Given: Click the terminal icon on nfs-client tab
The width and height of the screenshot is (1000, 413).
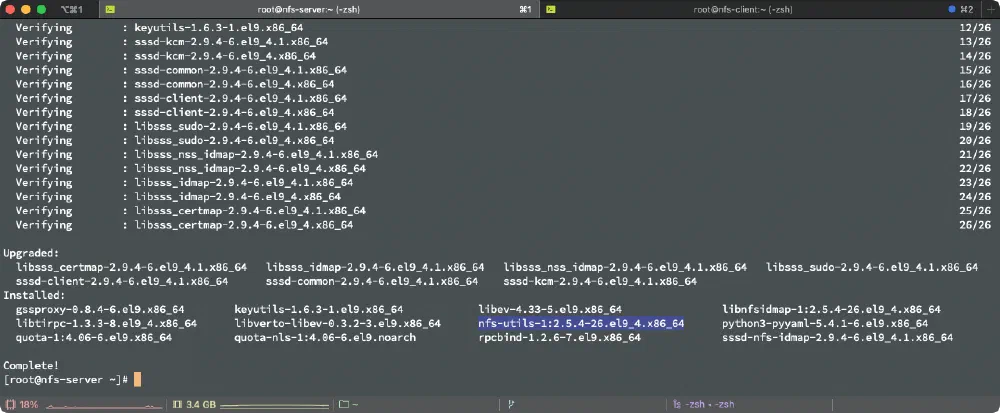Looking at the screenshot, I should tap(550, 9).
